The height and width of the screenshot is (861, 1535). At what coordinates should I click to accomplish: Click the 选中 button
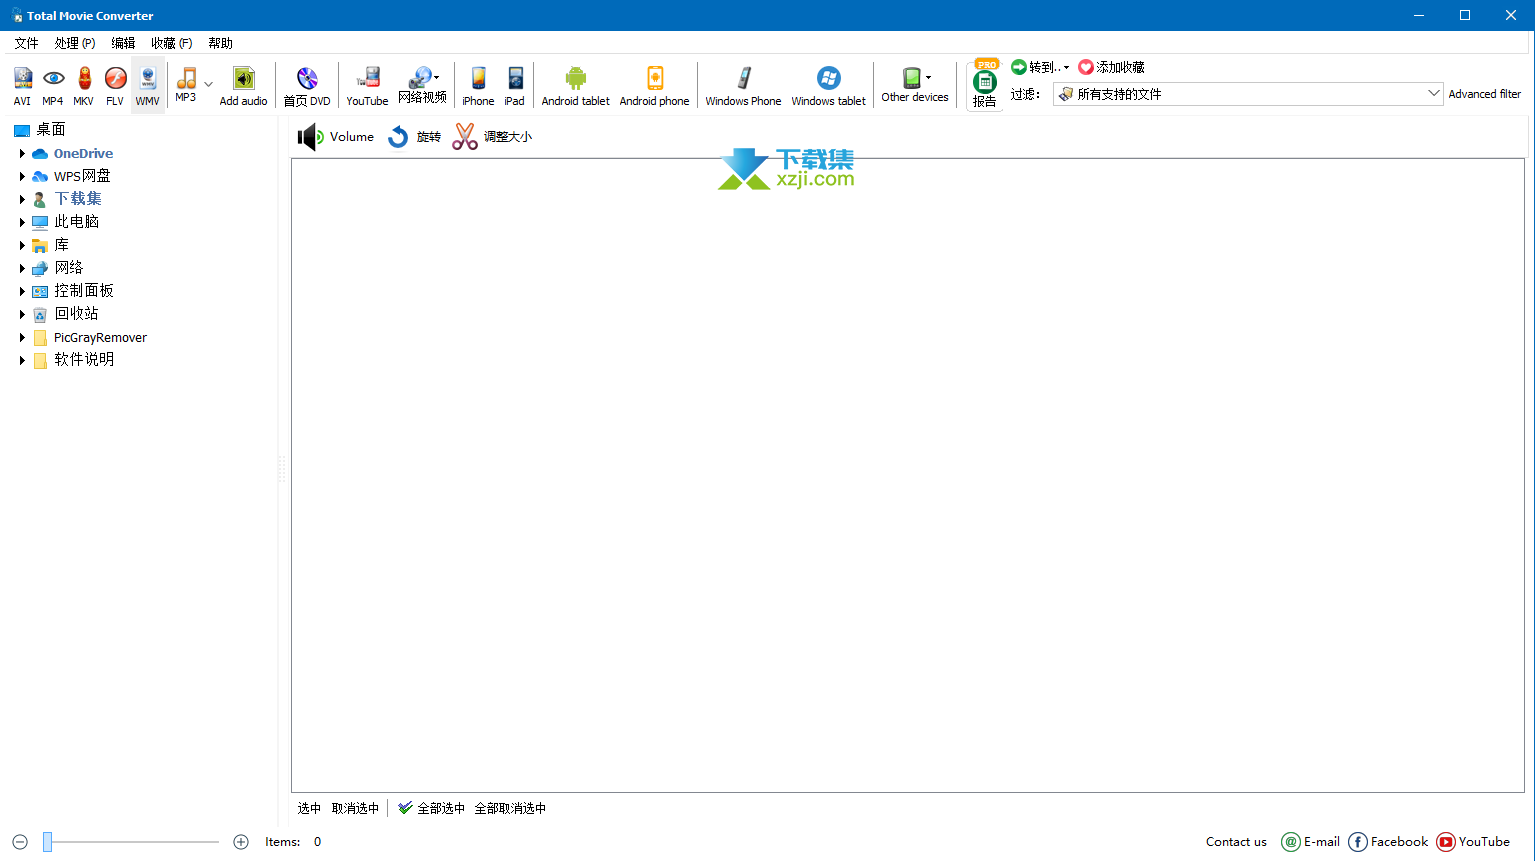(x=309, y=808)
